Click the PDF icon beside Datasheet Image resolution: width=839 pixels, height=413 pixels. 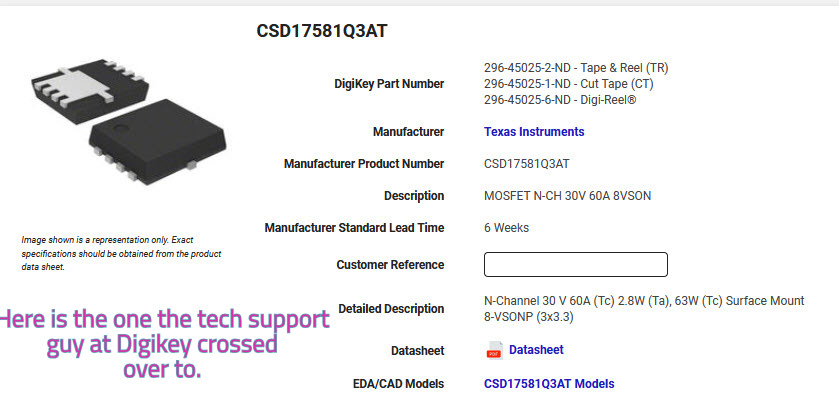point(494,350)
